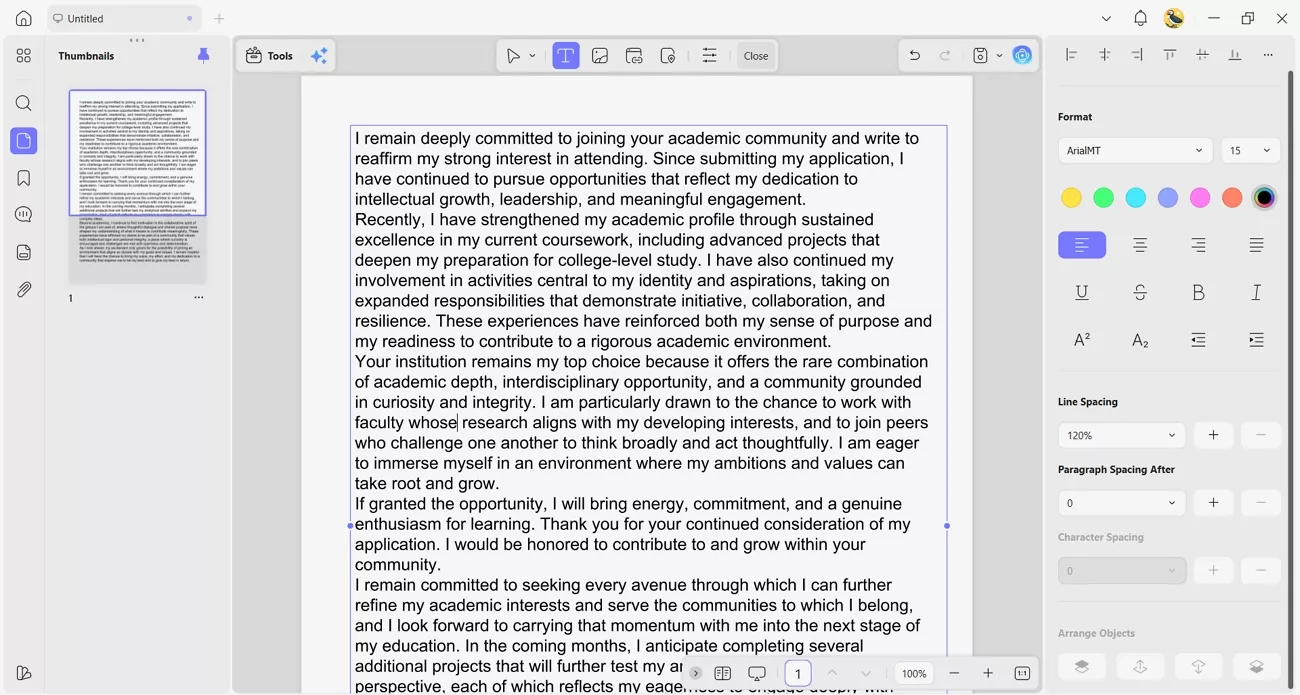
Task: Open the search panel in the sidebar
Action: coord(23,103)
